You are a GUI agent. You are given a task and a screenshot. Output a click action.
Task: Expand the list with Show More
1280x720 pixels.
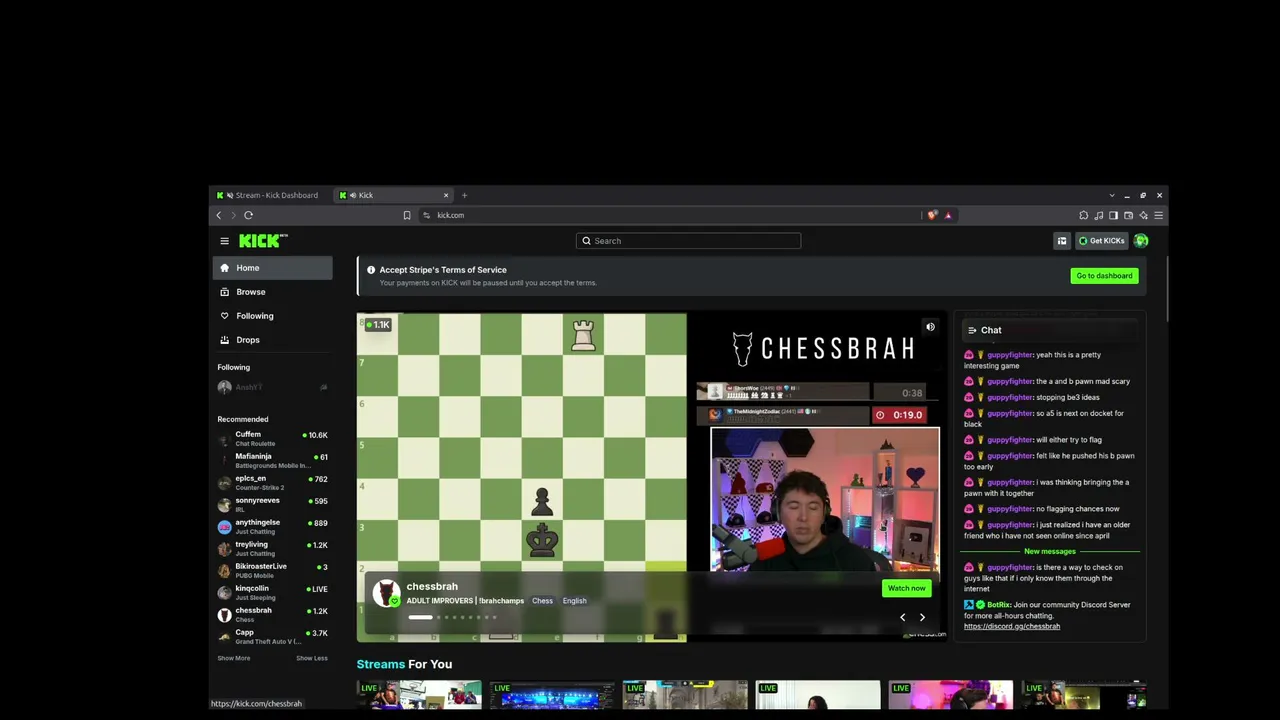[x=234, y=658]
